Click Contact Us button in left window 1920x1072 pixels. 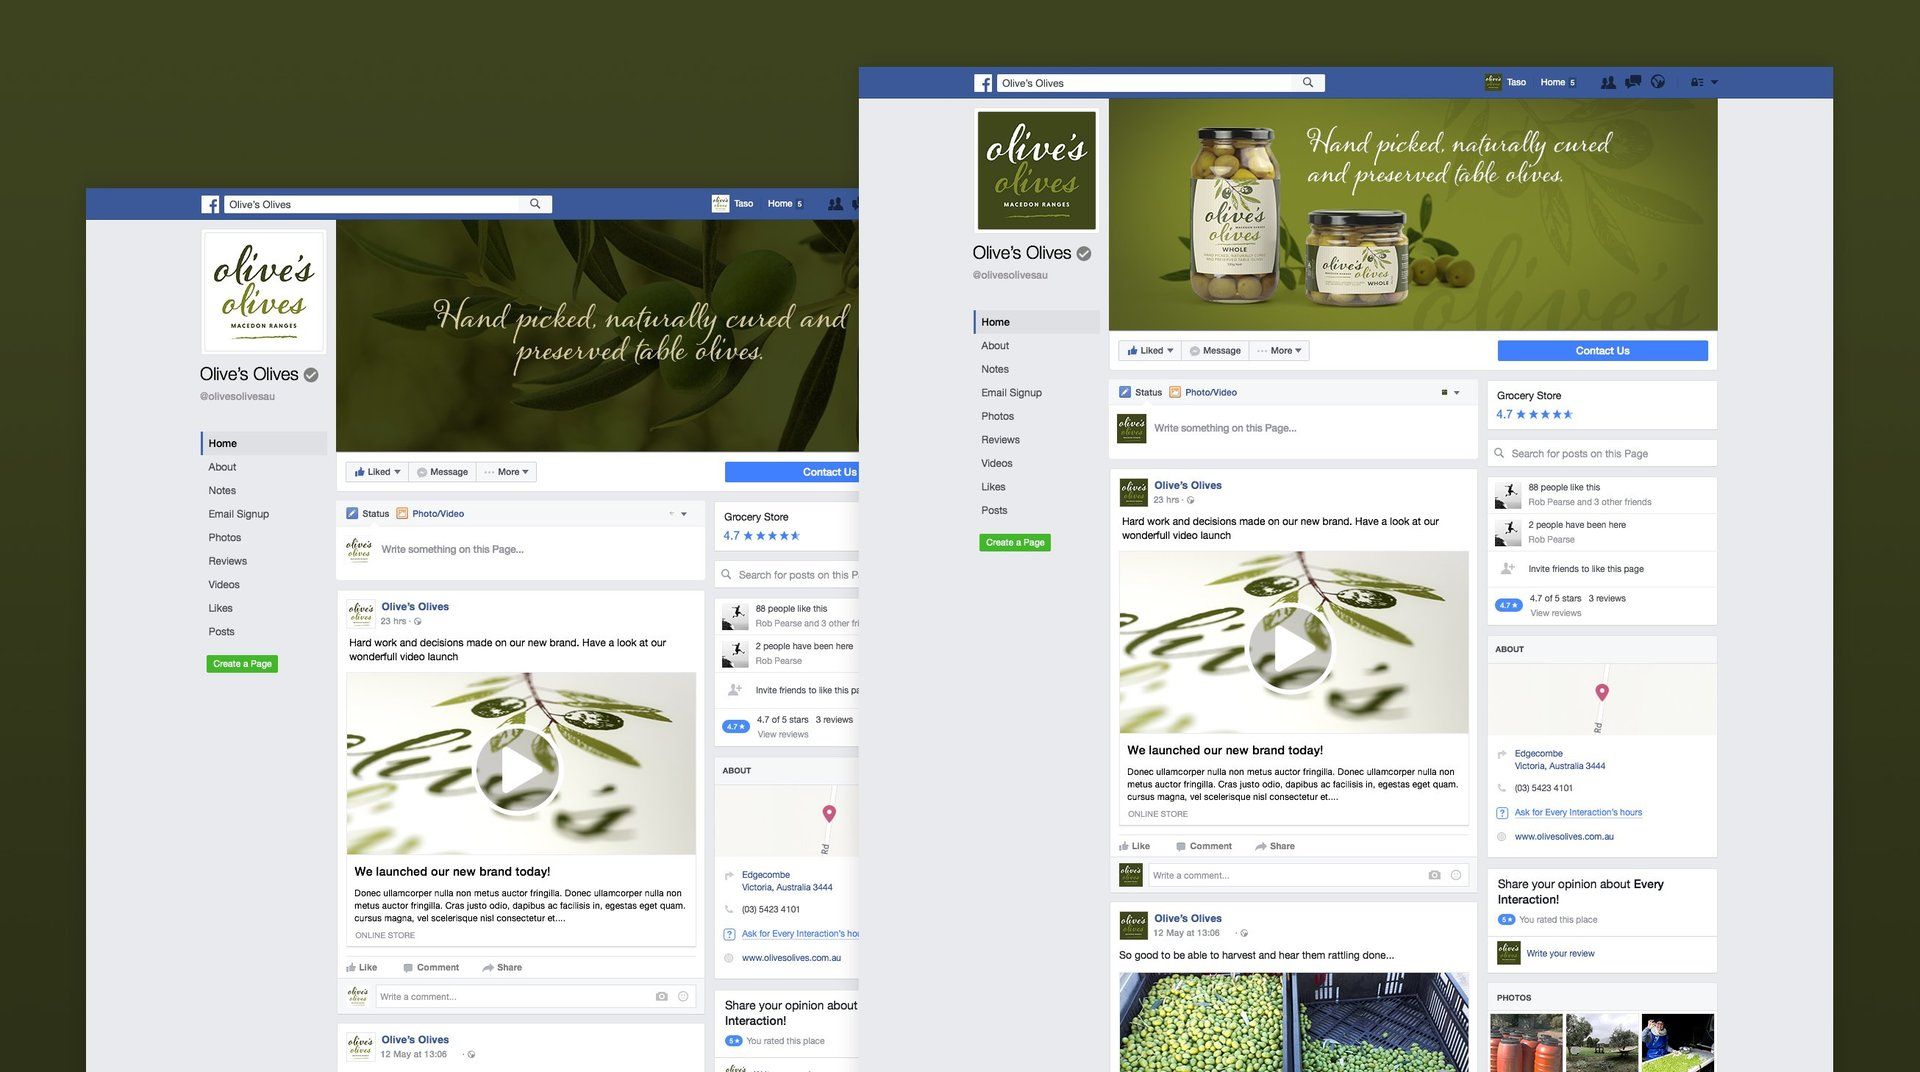pos(791,472)
